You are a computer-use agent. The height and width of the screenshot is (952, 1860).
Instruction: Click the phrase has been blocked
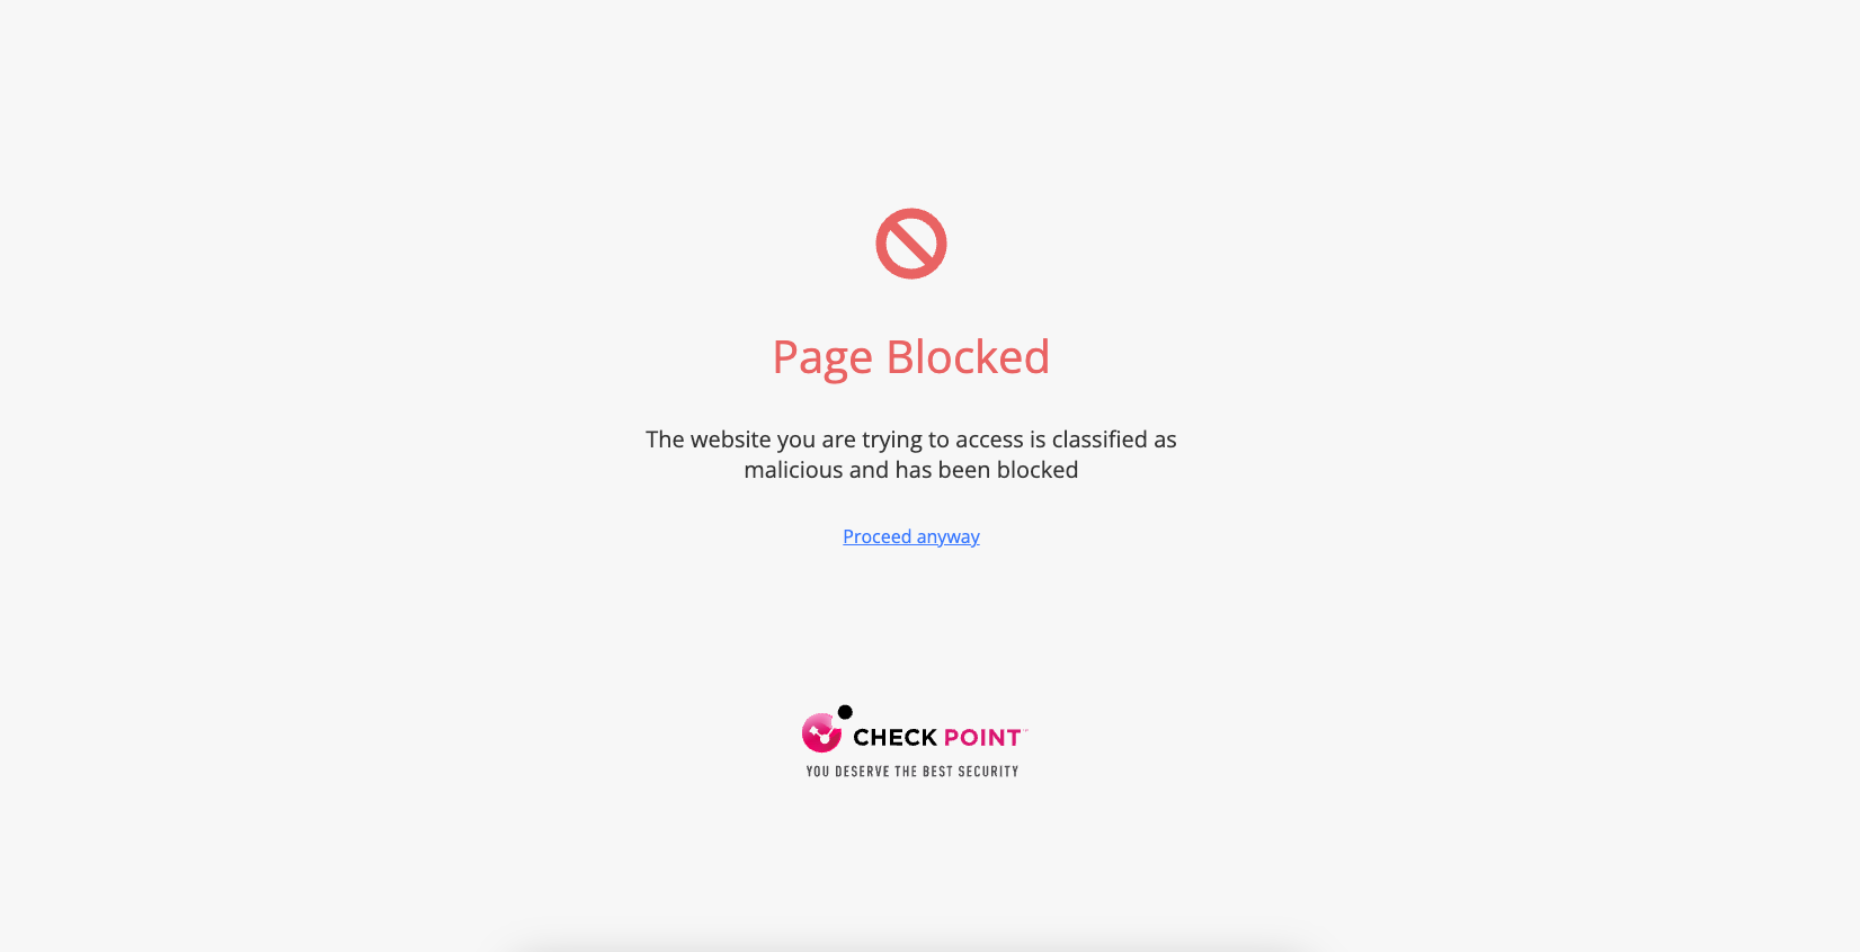(x=986, y=470)
